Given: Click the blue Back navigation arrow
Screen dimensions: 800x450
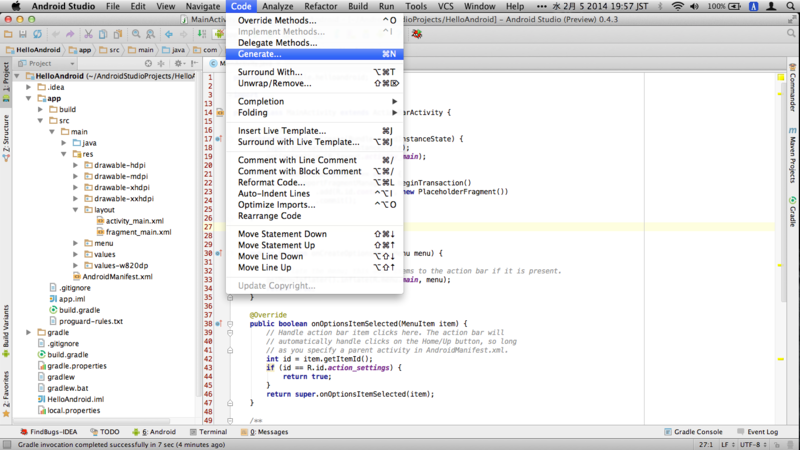Looking at the screenshot, I should [x=169, y=34].
